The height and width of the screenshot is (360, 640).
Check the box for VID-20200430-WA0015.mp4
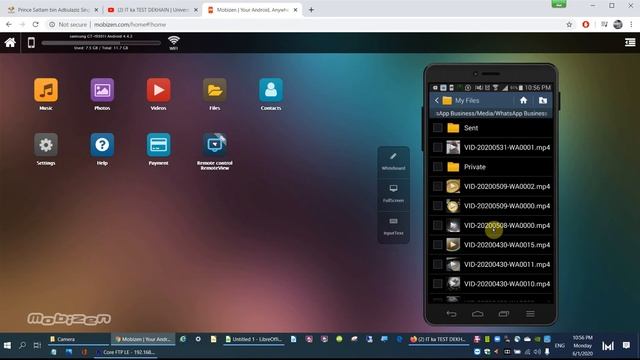click(438, 245)
